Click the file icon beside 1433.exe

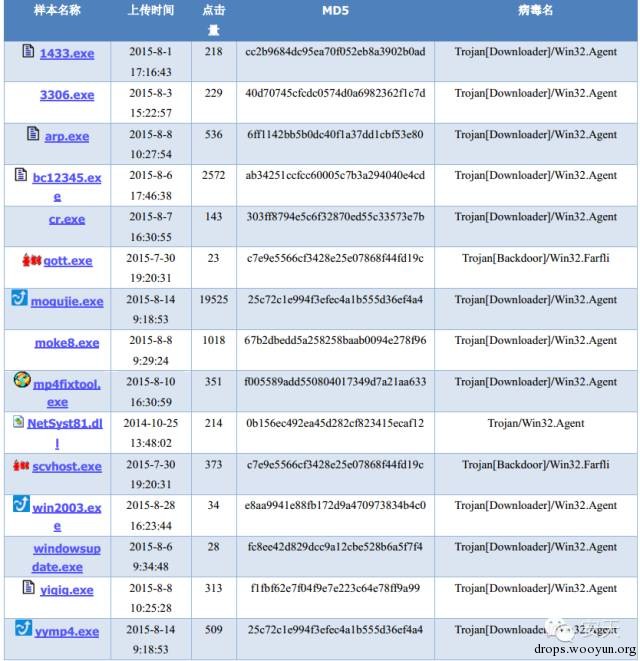tap(28, 50)
